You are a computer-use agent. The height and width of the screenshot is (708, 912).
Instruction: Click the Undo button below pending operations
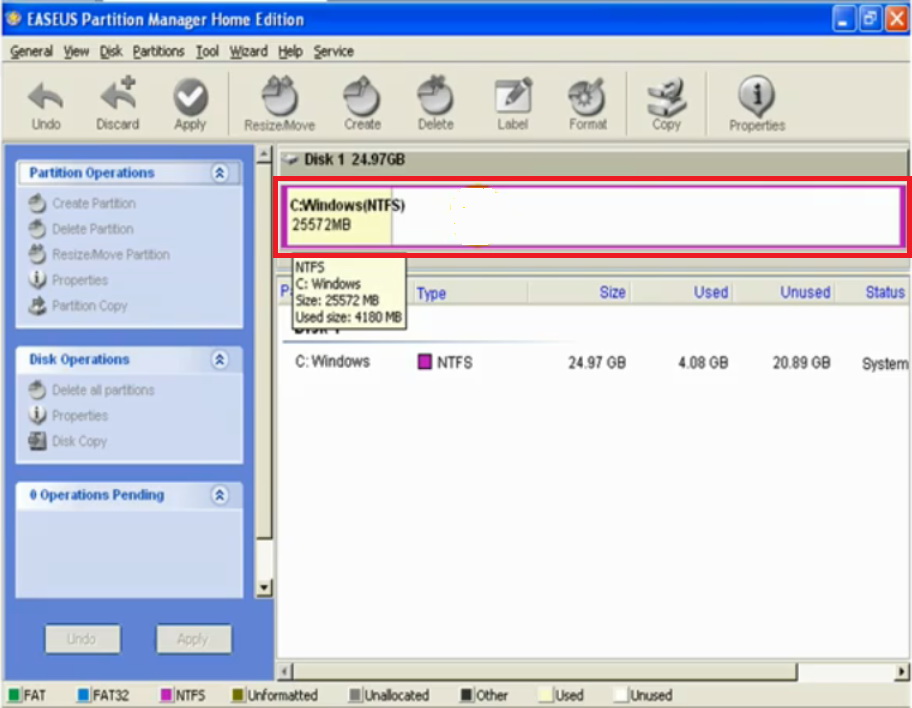(x=83, y=639)
